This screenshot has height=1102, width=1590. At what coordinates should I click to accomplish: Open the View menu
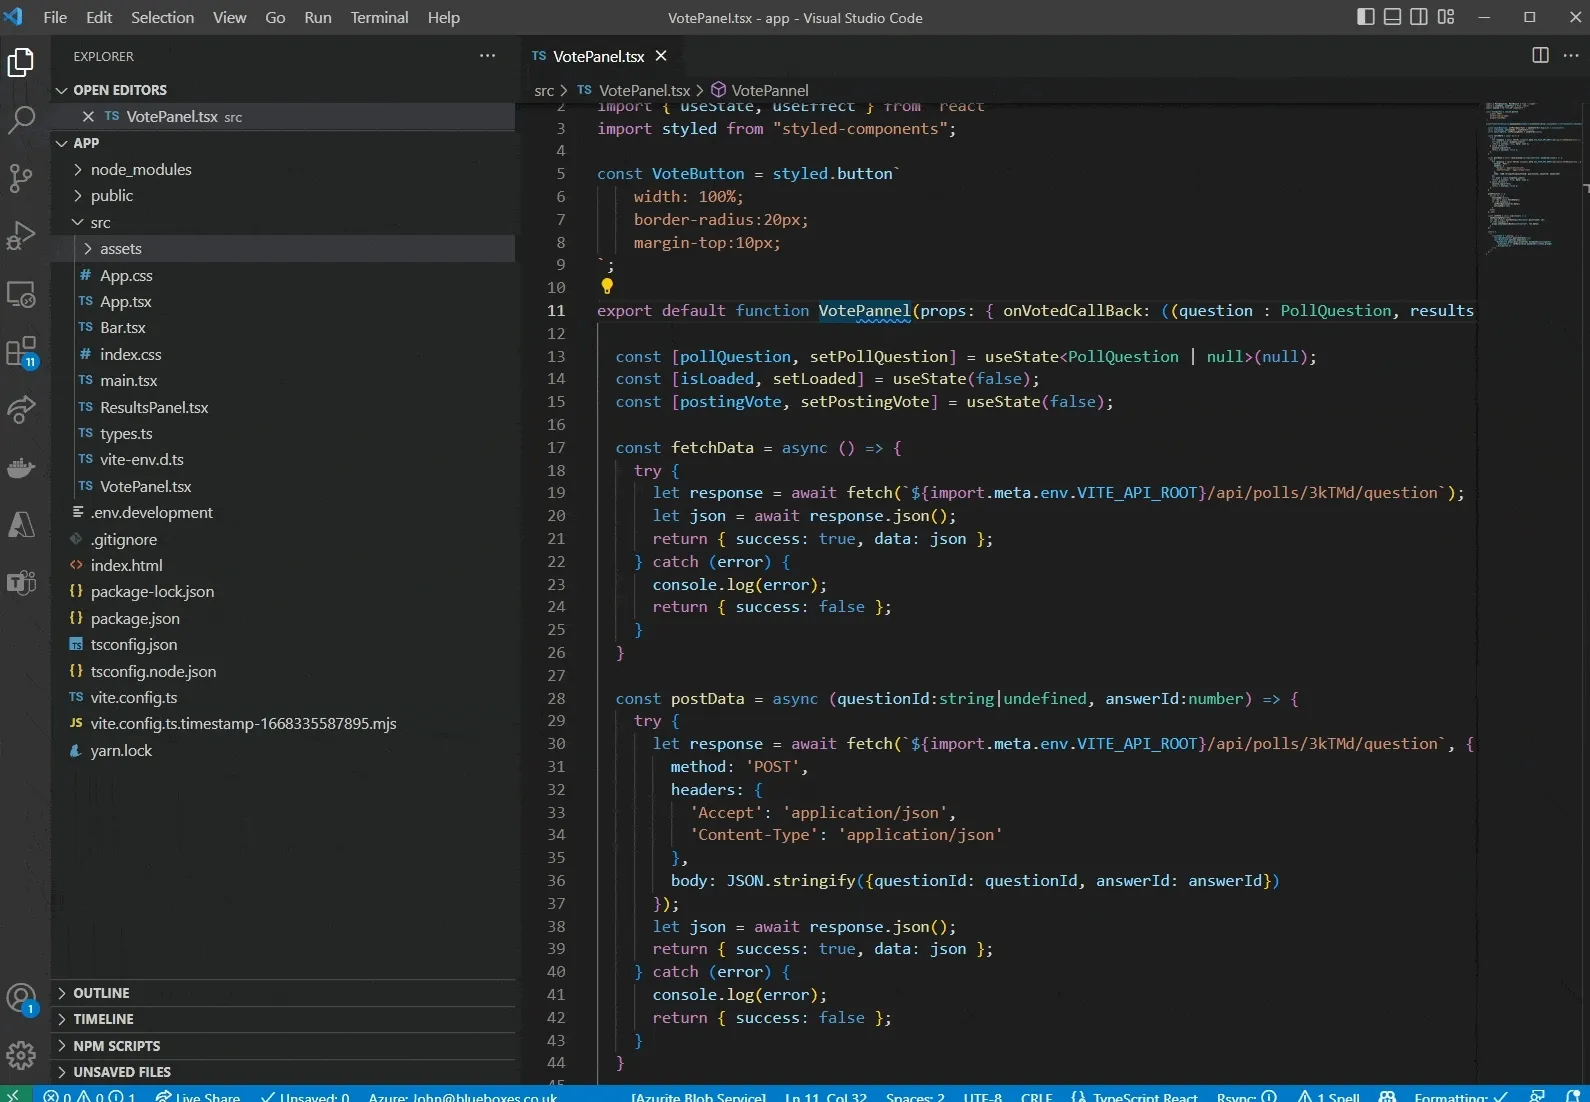[x=229, y=17]
